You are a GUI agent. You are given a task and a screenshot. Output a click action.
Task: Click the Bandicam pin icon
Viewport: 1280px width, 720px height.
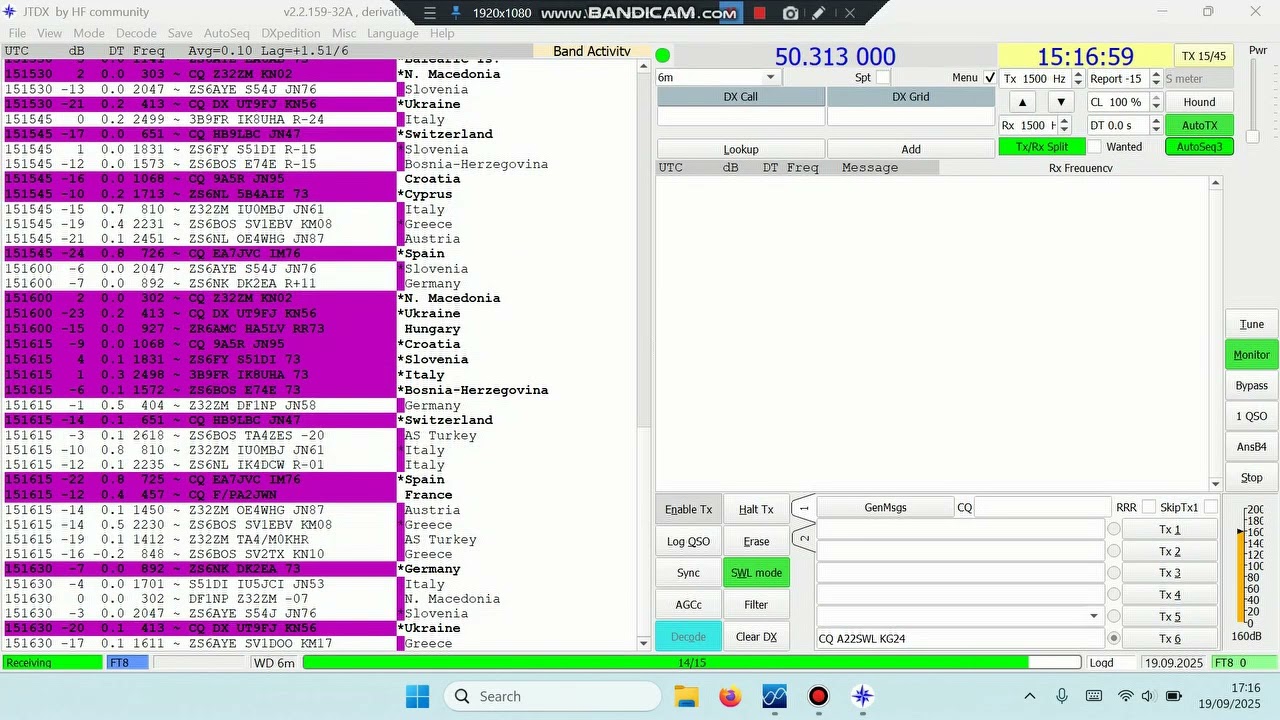[456, 13]
